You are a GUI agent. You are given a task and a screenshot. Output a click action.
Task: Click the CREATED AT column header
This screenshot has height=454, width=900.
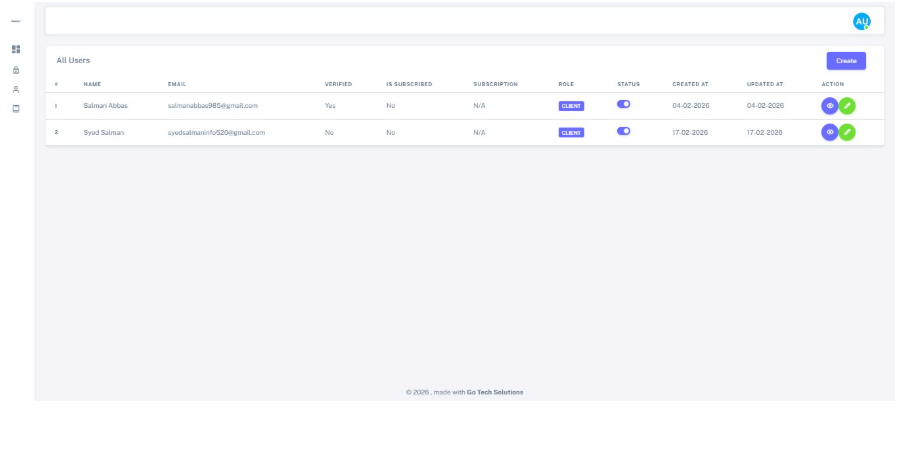(x=690, y=84)
